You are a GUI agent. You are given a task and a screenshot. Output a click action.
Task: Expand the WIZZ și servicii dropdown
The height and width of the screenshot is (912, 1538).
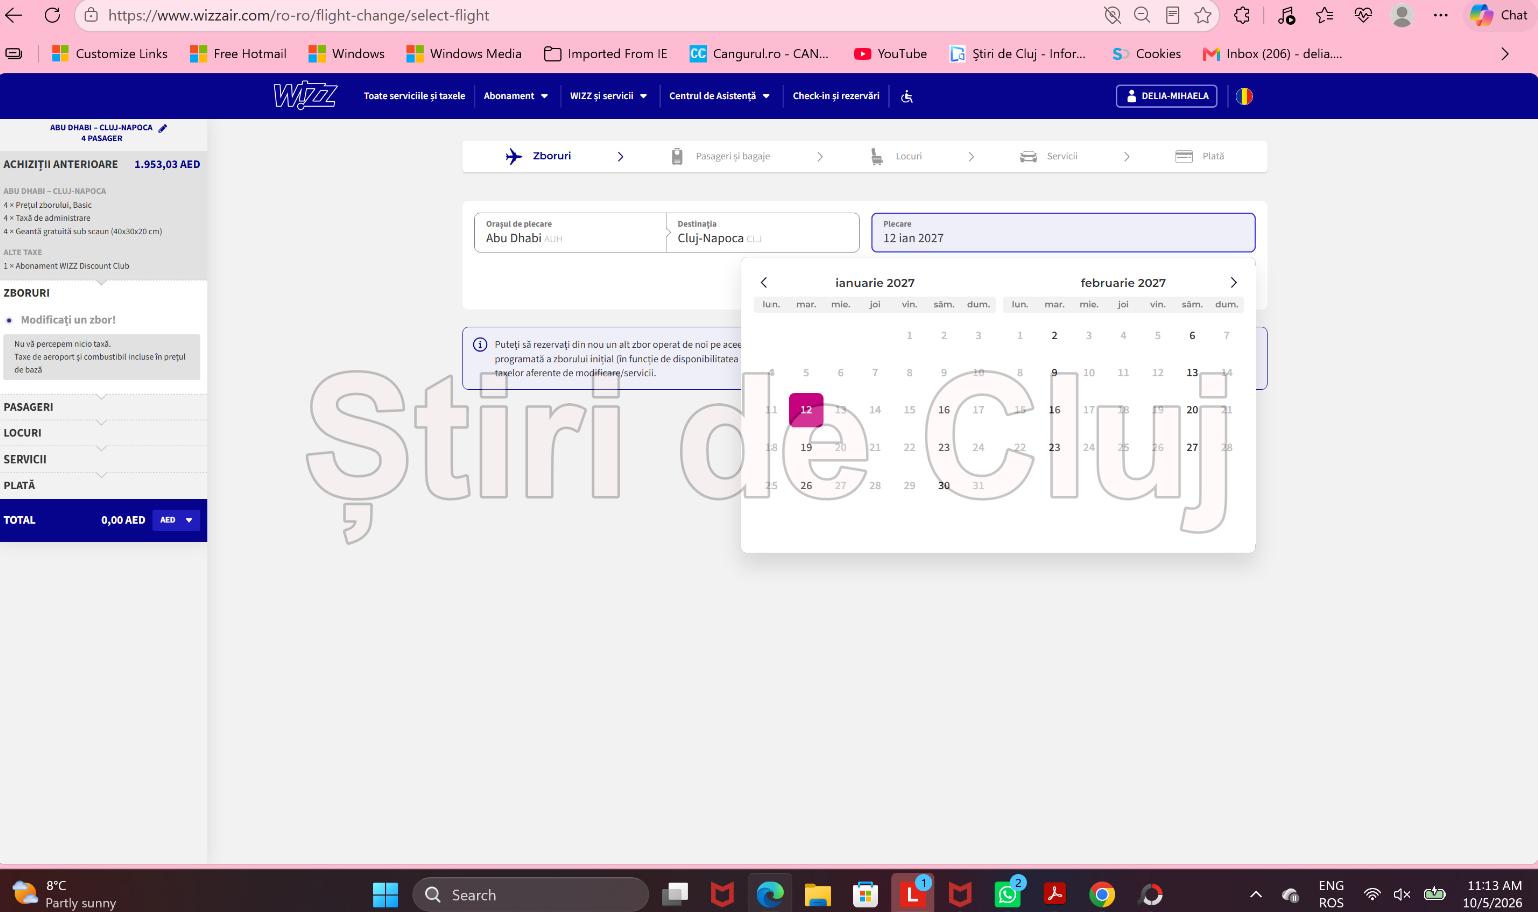coord(609,96)
